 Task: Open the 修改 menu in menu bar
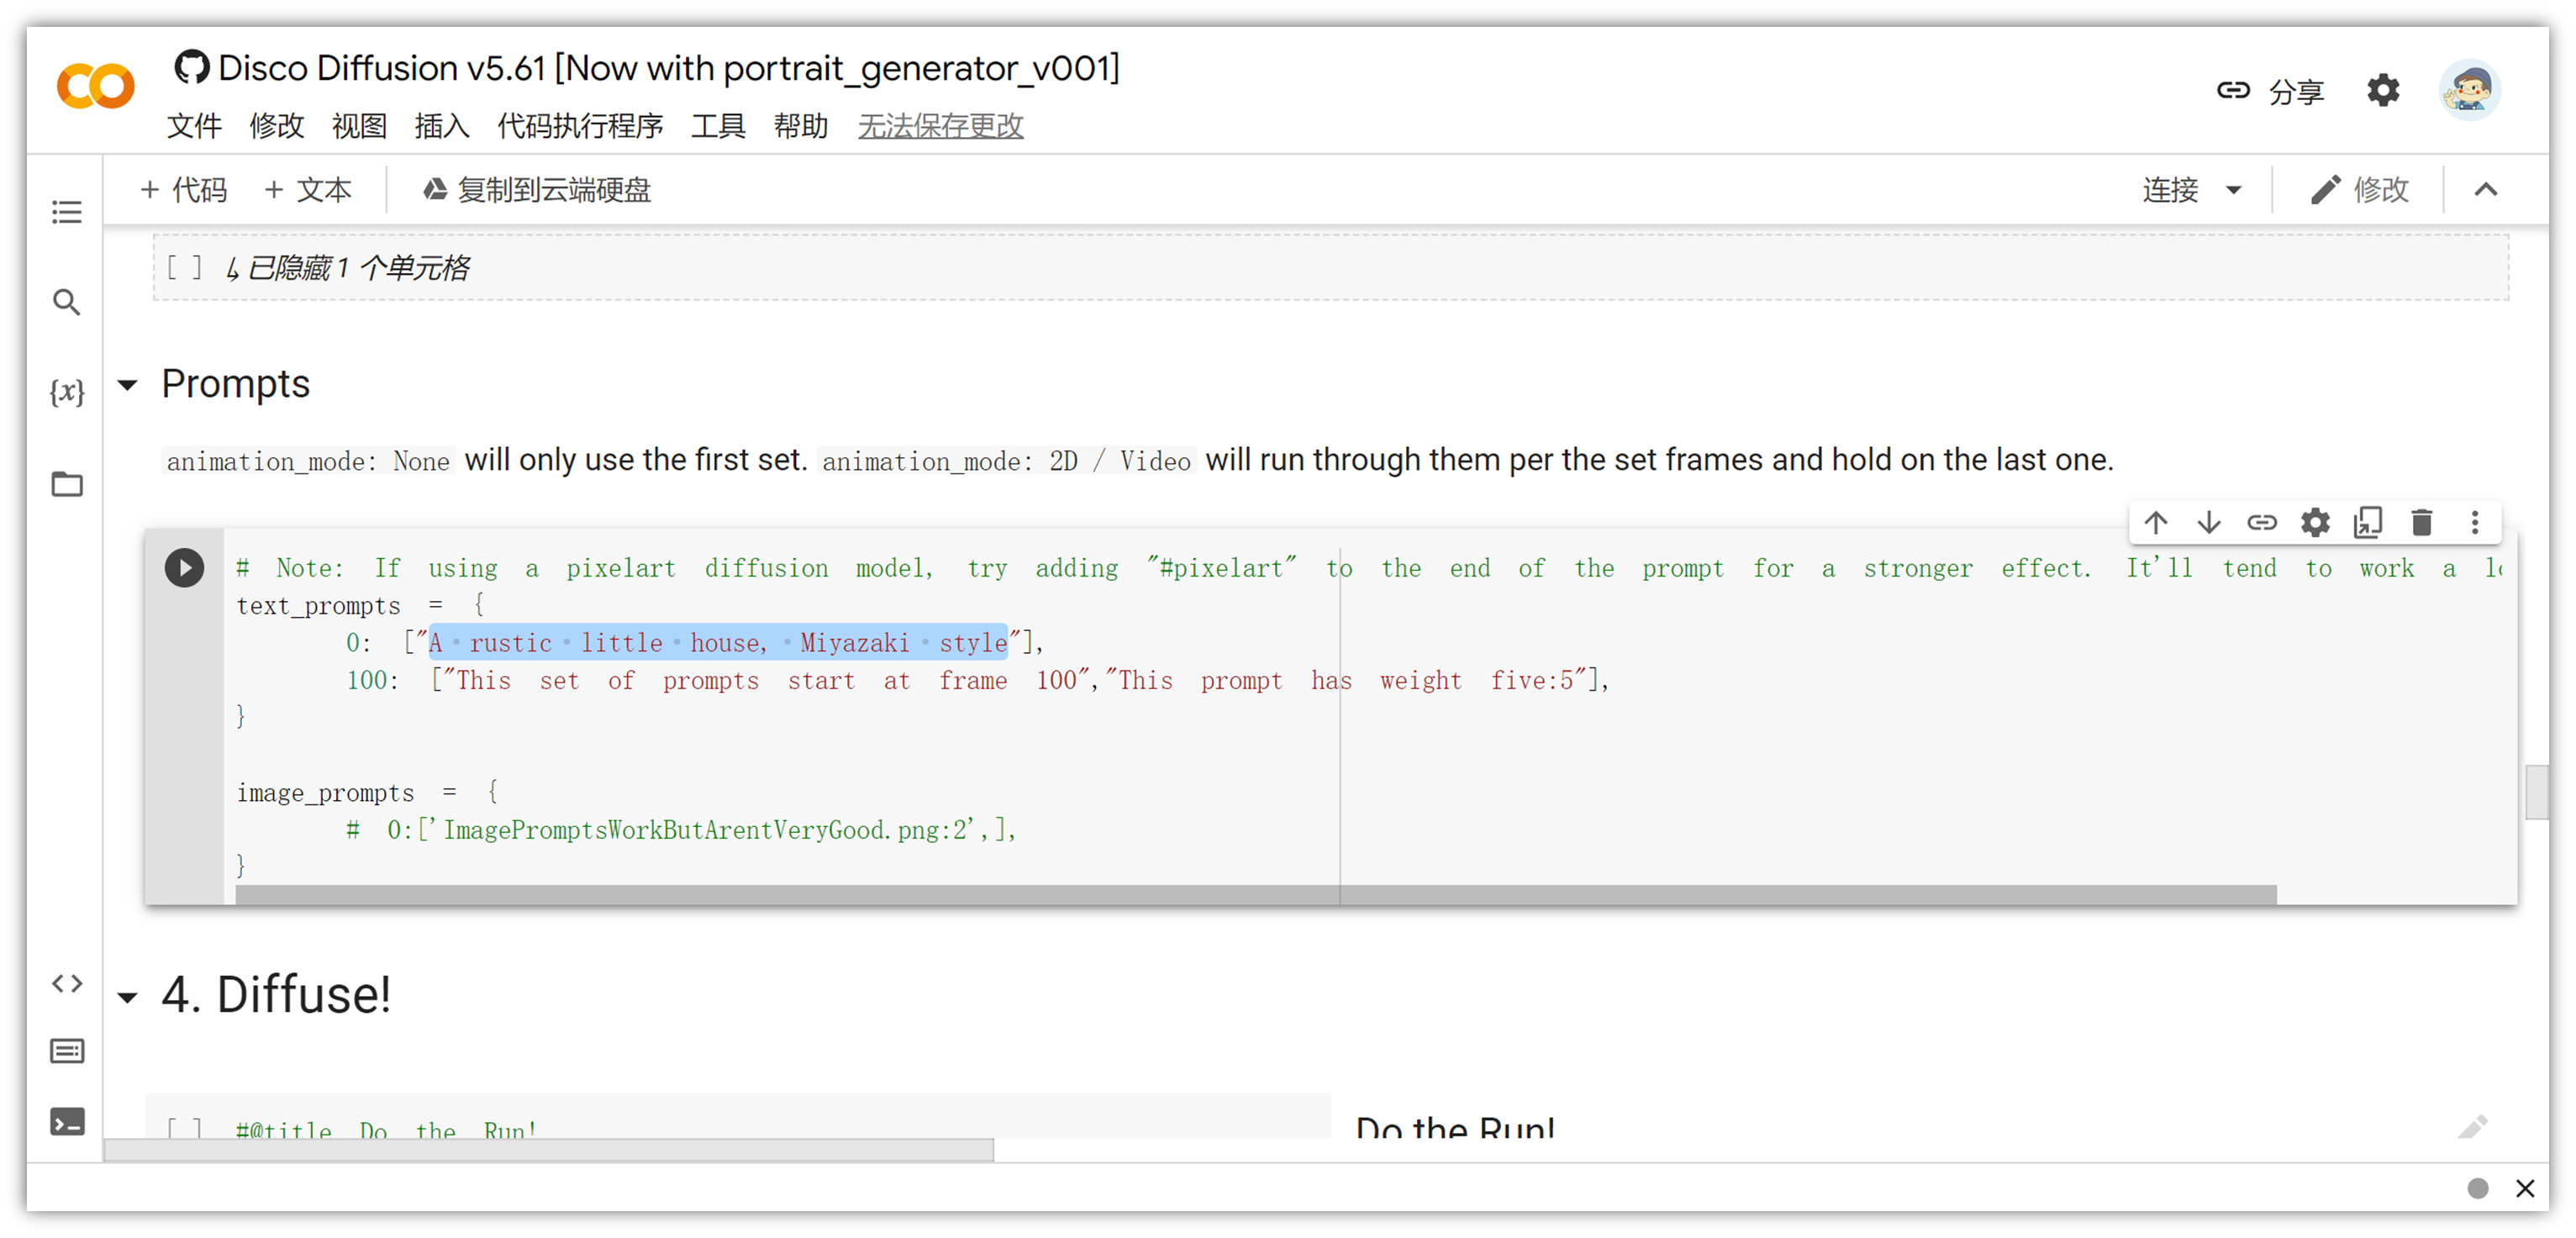tap(277, 126)
